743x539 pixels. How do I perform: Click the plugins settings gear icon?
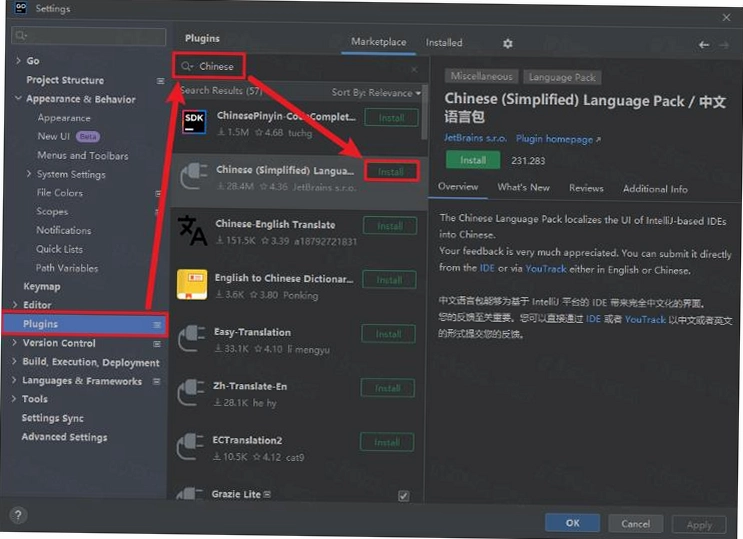[507, 44]
